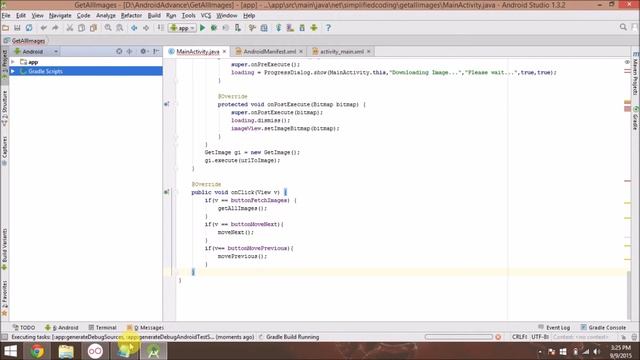Viewport: 640px width, 360px height.
Task: Open the project panel settings gear
Action: (143, 51)
